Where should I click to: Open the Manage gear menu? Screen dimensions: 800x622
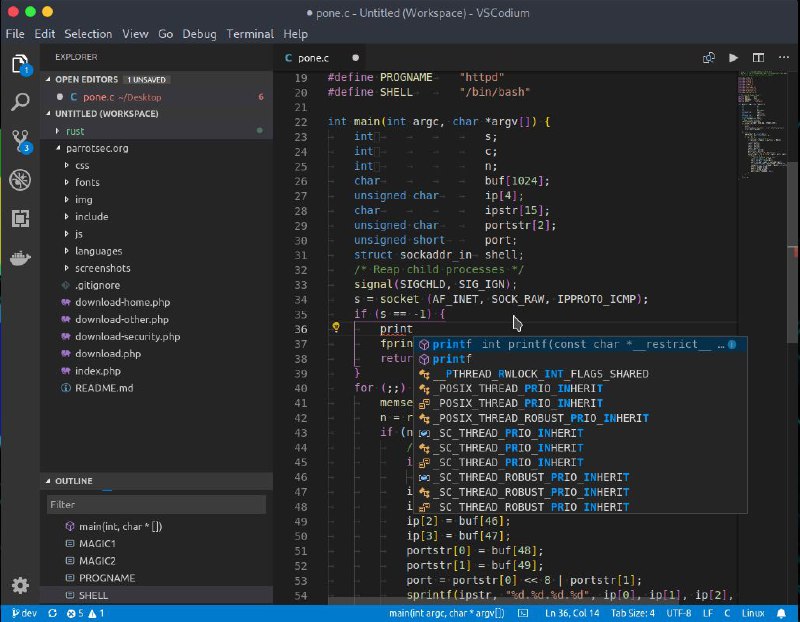click(x=22, y=586)
